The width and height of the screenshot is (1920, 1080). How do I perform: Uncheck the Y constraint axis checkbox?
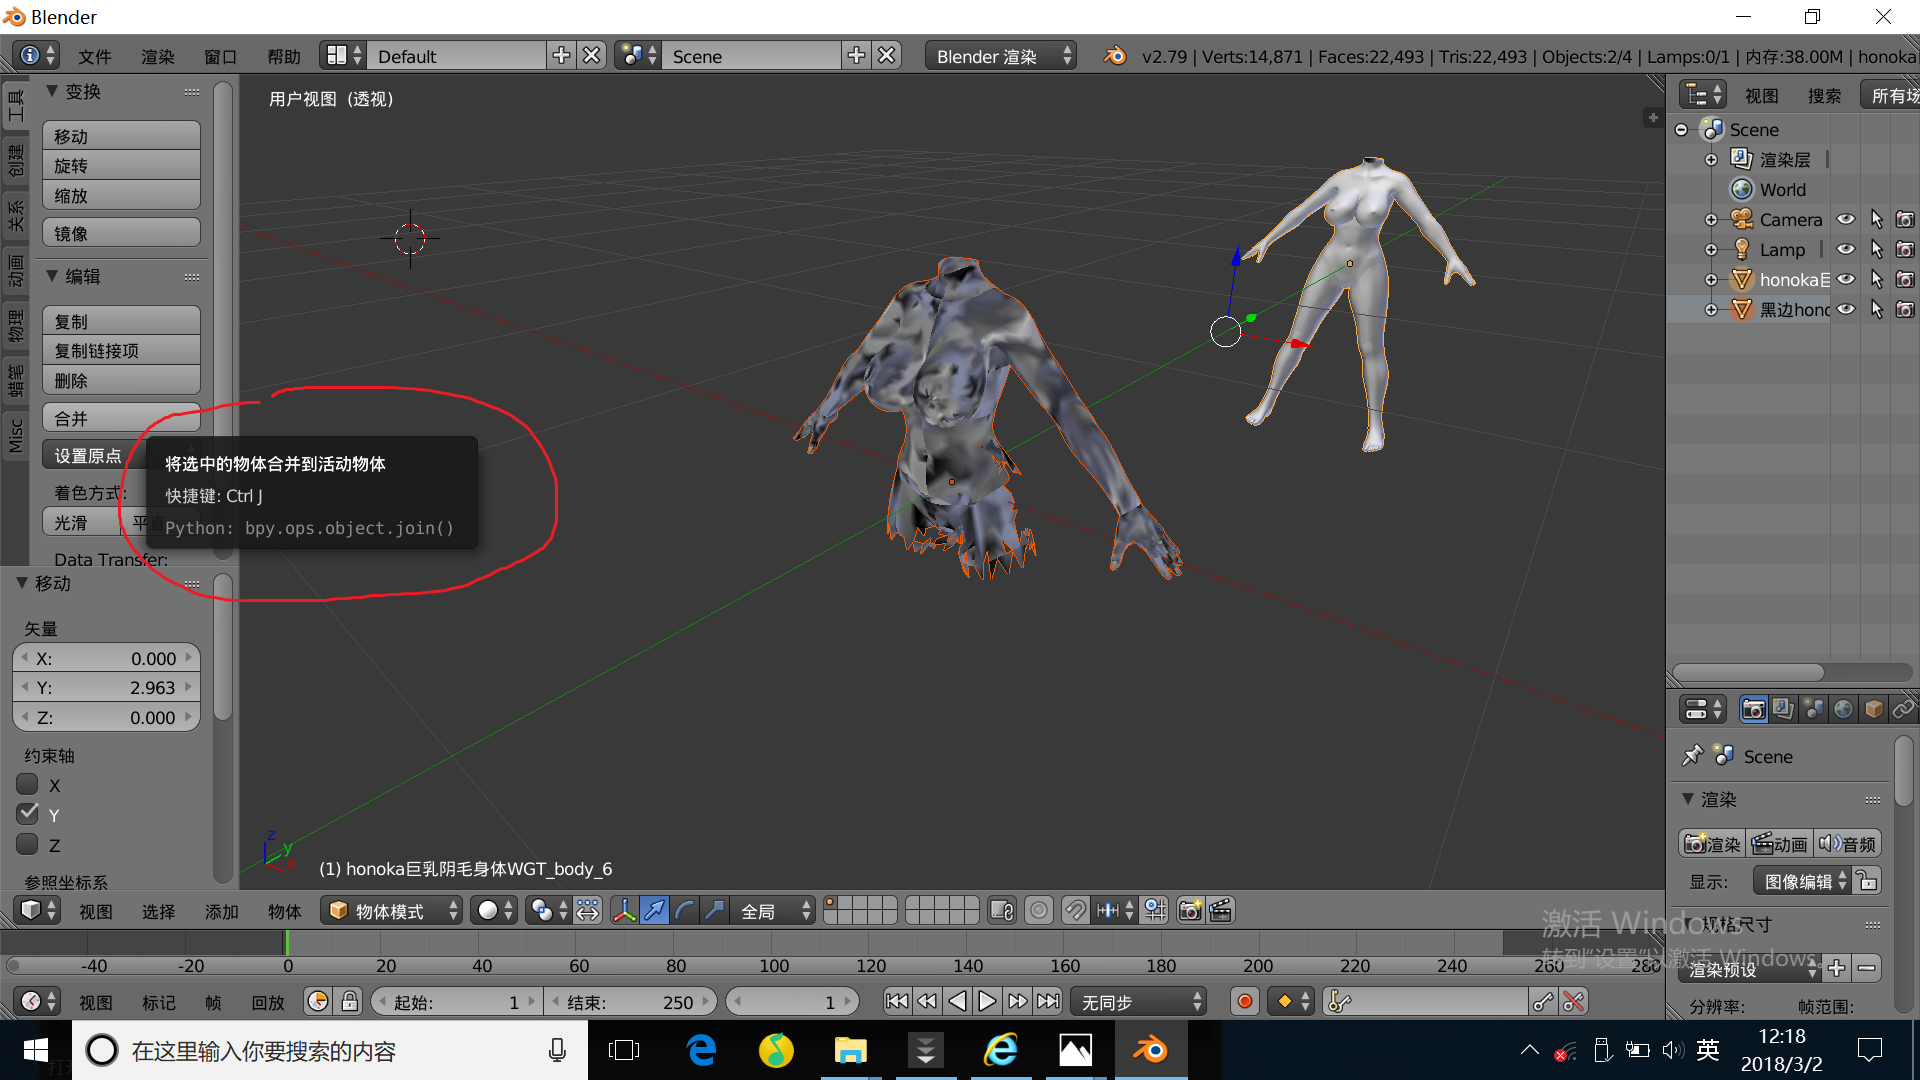click(x=28, y=814)
